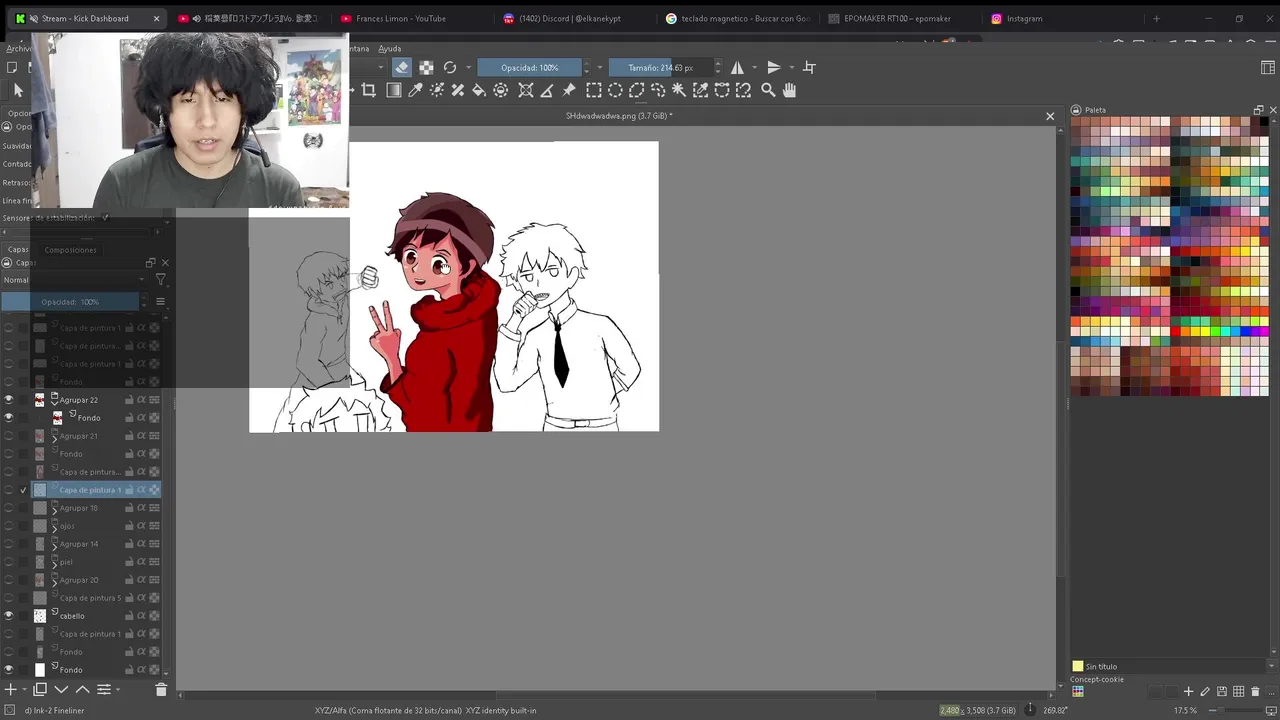This screenshot has height=720, width=1280.
Task: Switch to Frances Limon YouTube tab
Action: (x=401, y=18)
